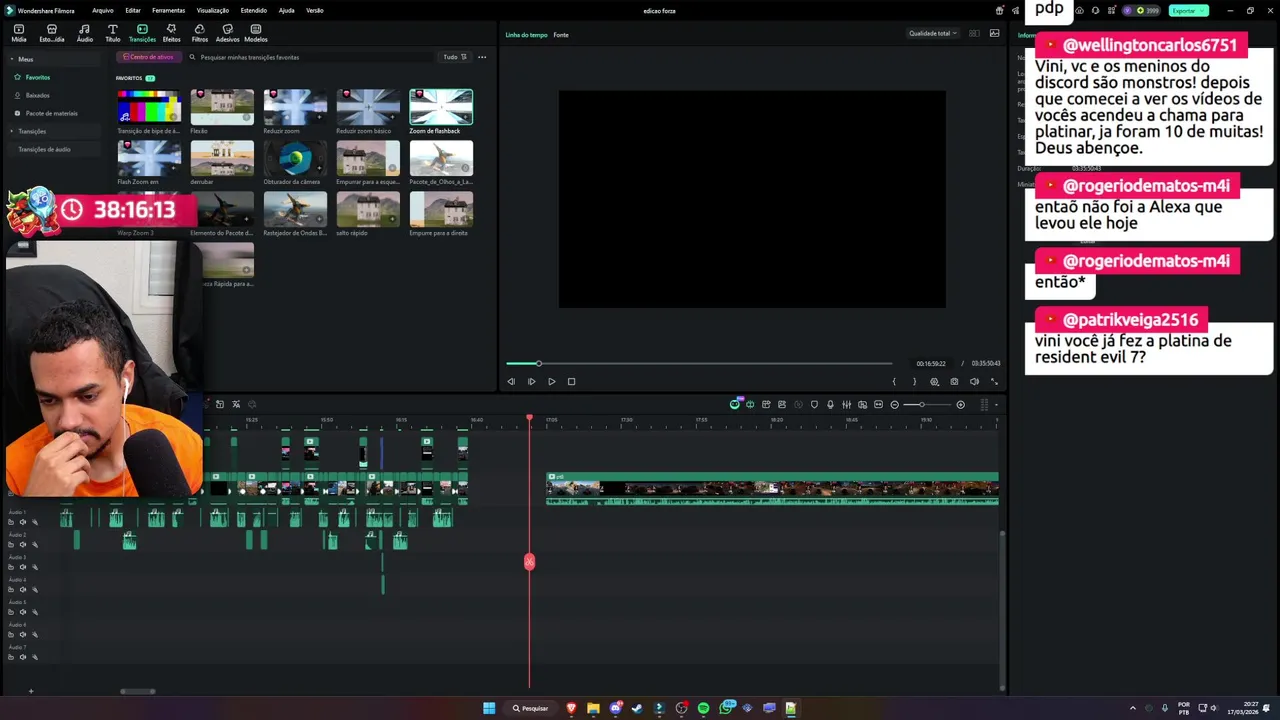The width and height of the screenshot is (1280, 720).
Task: Set mark-out point bracket icon
Action: point(914,381)
